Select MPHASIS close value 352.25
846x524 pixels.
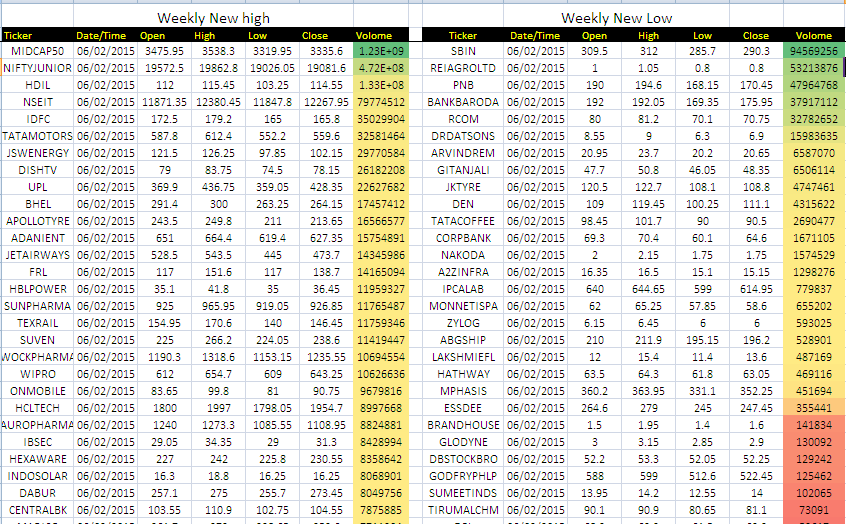pos(756,391)
